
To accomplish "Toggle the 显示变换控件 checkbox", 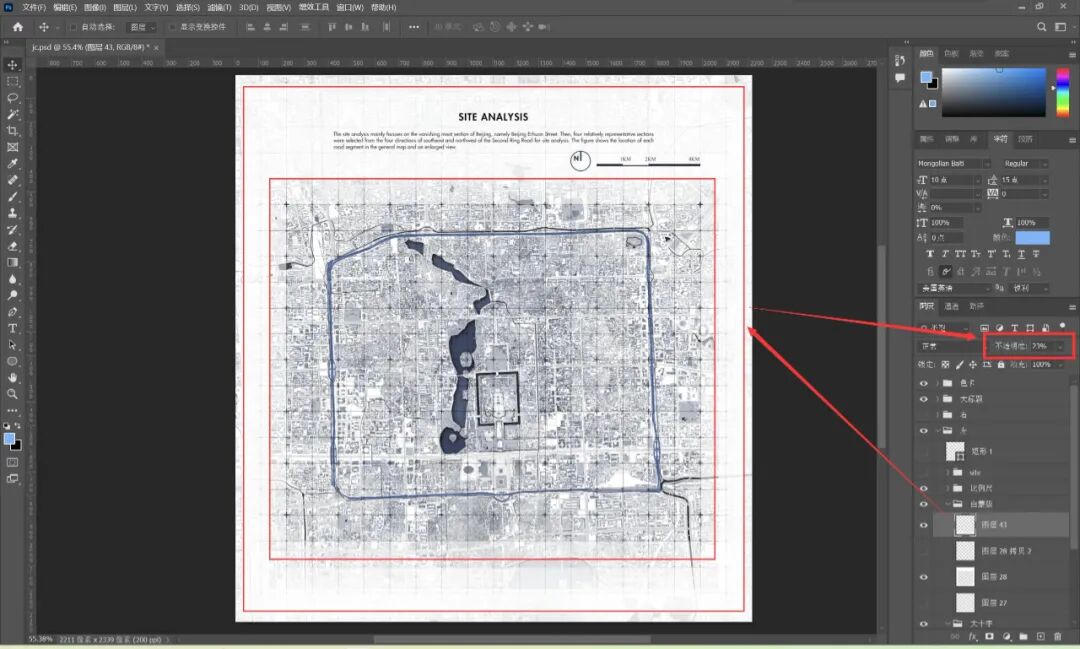I will tap(172, 27).
